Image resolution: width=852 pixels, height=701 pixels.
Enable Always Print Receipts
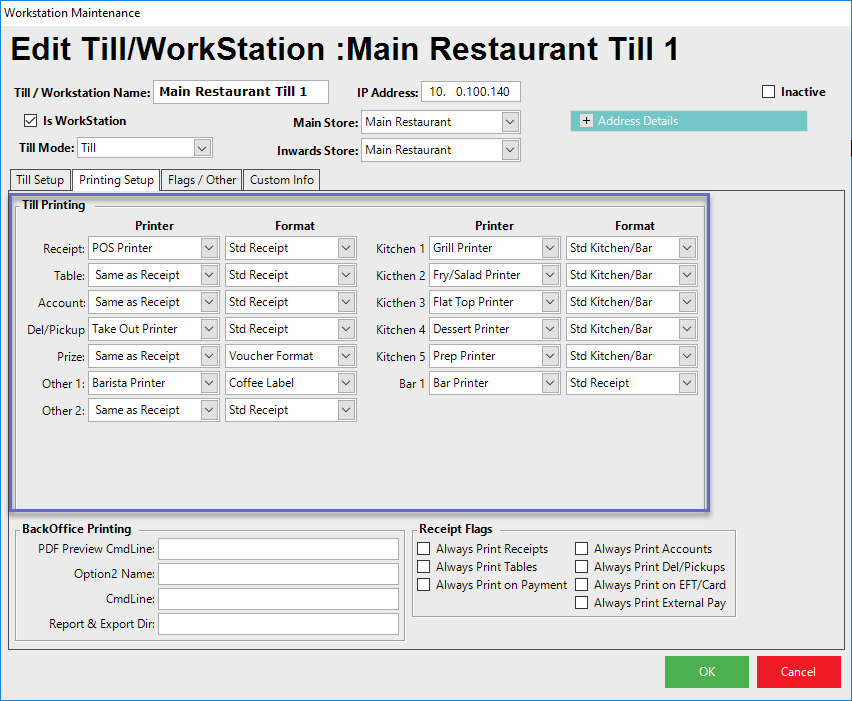[424, 549]
